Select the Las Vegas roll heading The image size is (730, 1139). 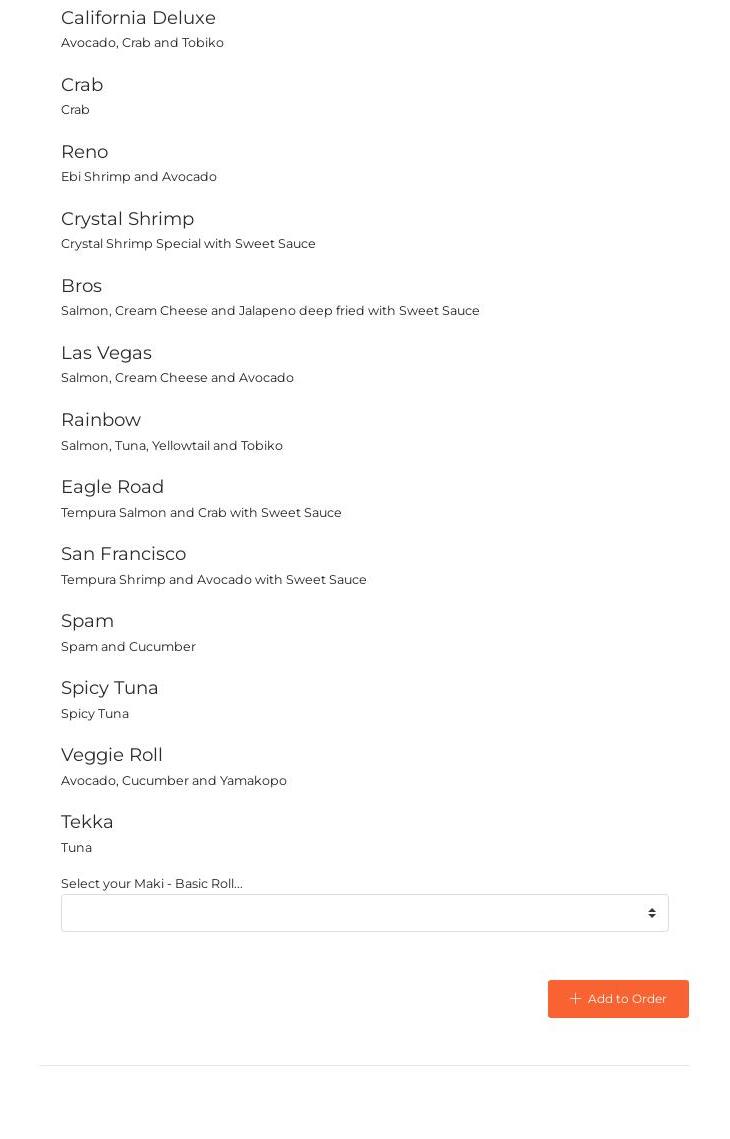coord(106,353)
